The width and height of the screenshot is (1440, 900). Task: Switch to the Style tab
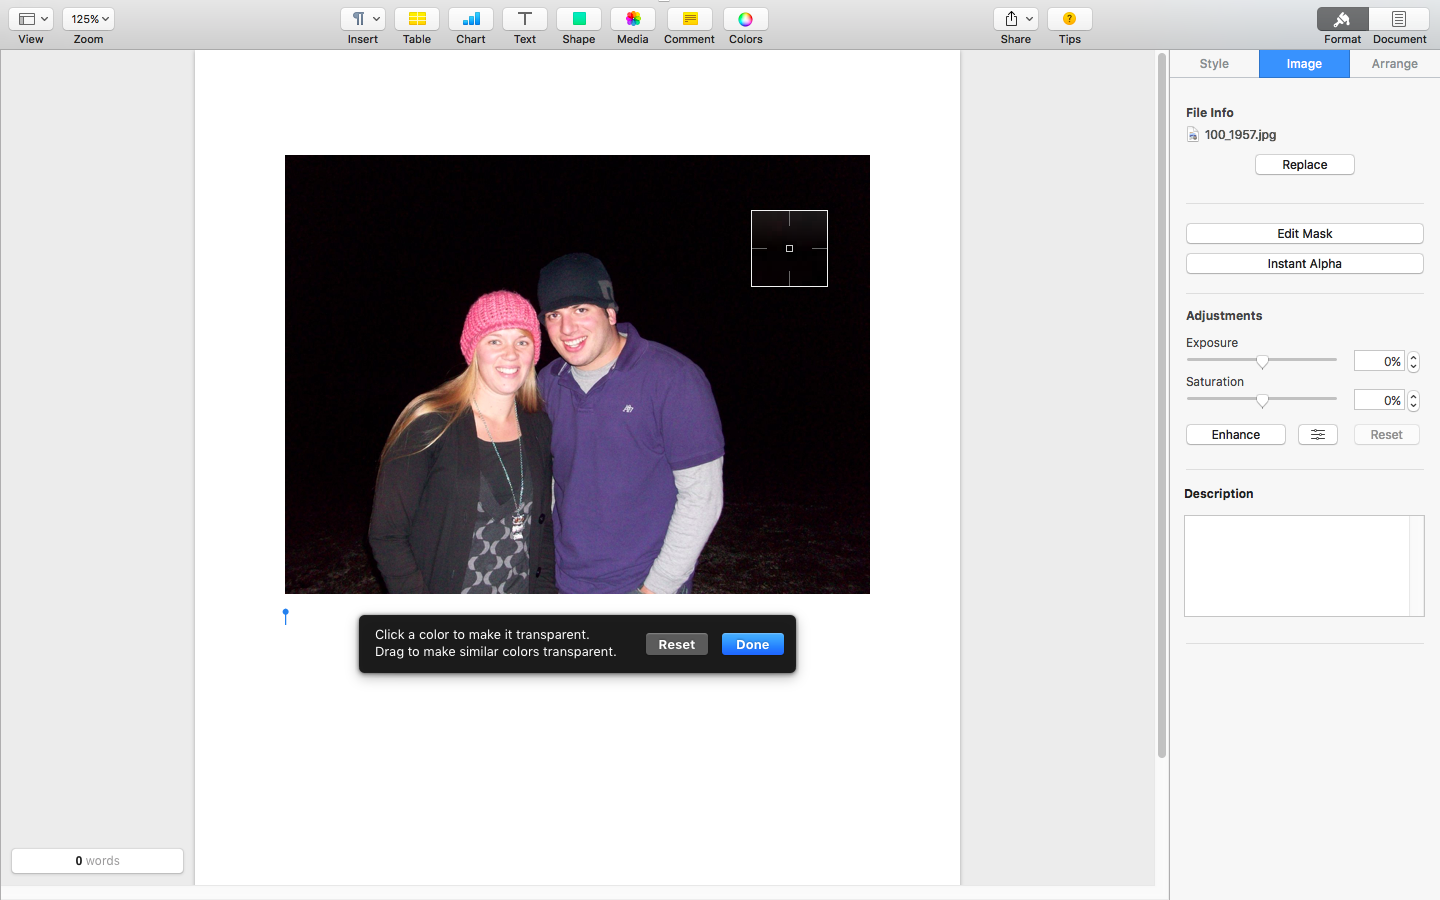coord(1213,63)
